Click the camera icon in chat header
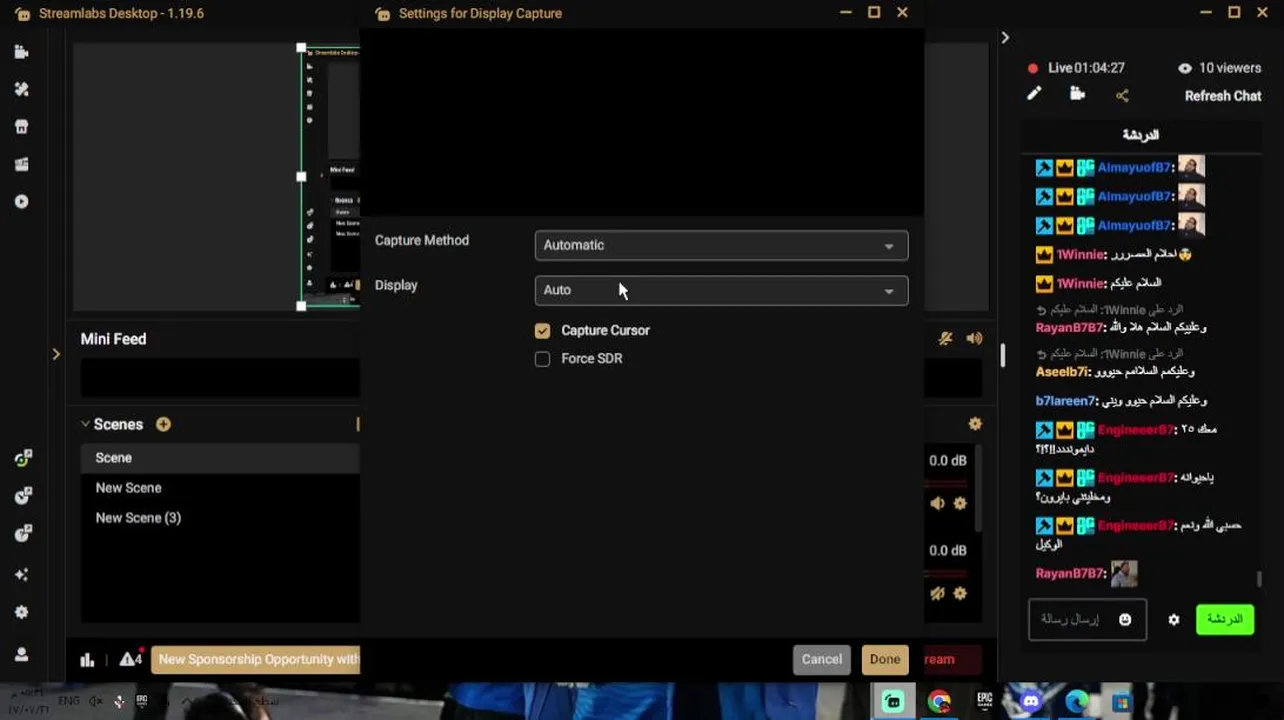Image resolution: width=1284 pixels, height=720 pixels. pyautogui.click(x=1077, y=94)
